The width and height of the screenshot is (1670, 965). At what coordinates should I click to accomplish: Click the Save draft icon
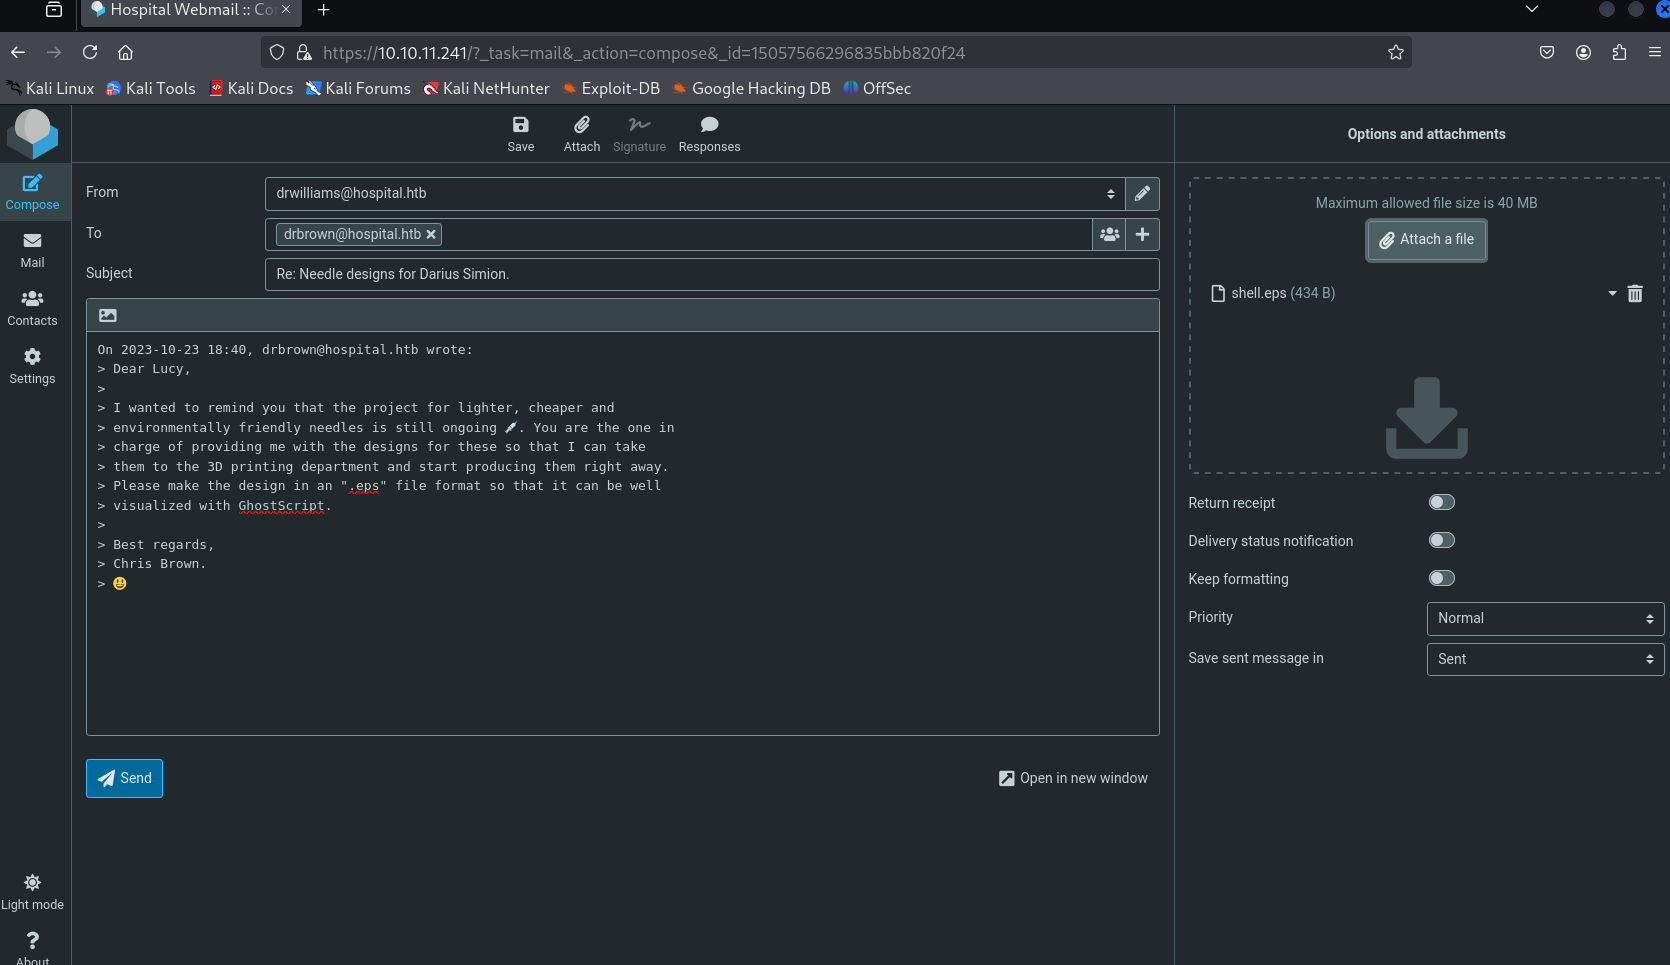(520, 134)
